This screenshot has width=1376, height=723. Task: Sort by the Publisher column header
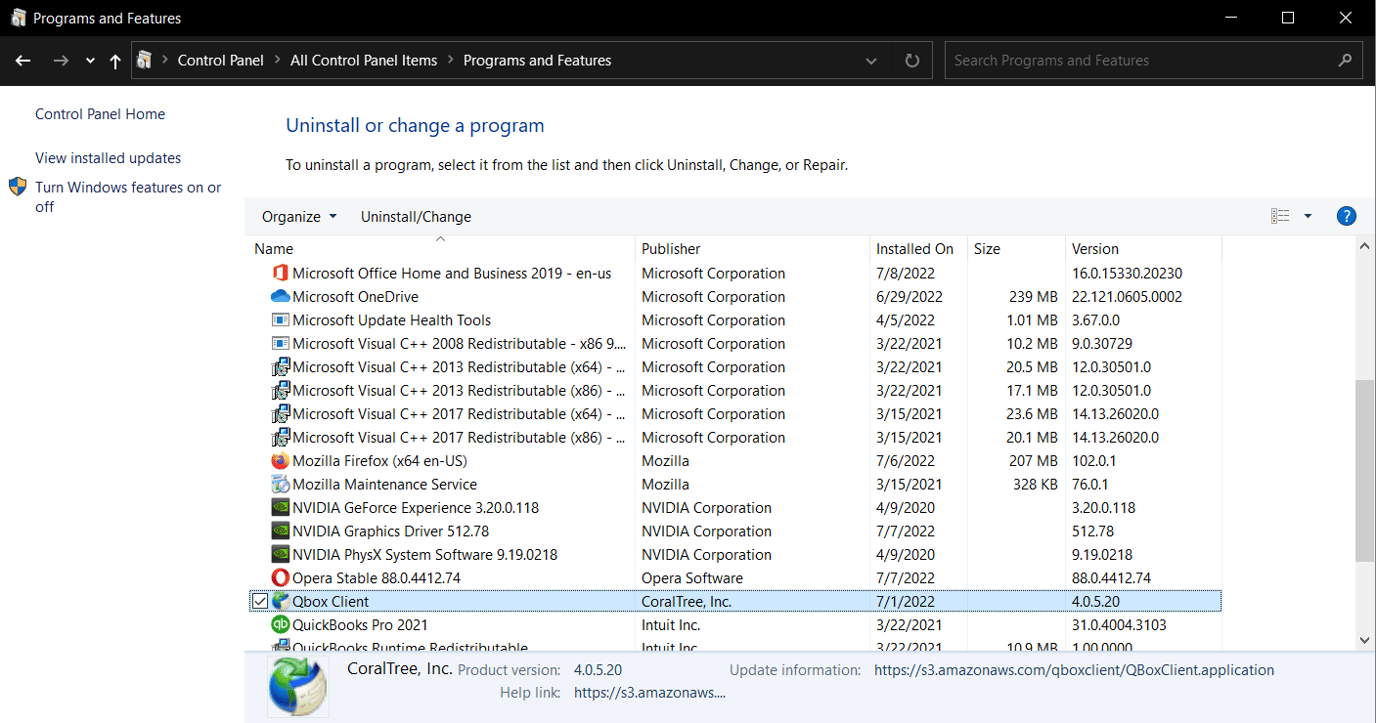pos(671,249)
